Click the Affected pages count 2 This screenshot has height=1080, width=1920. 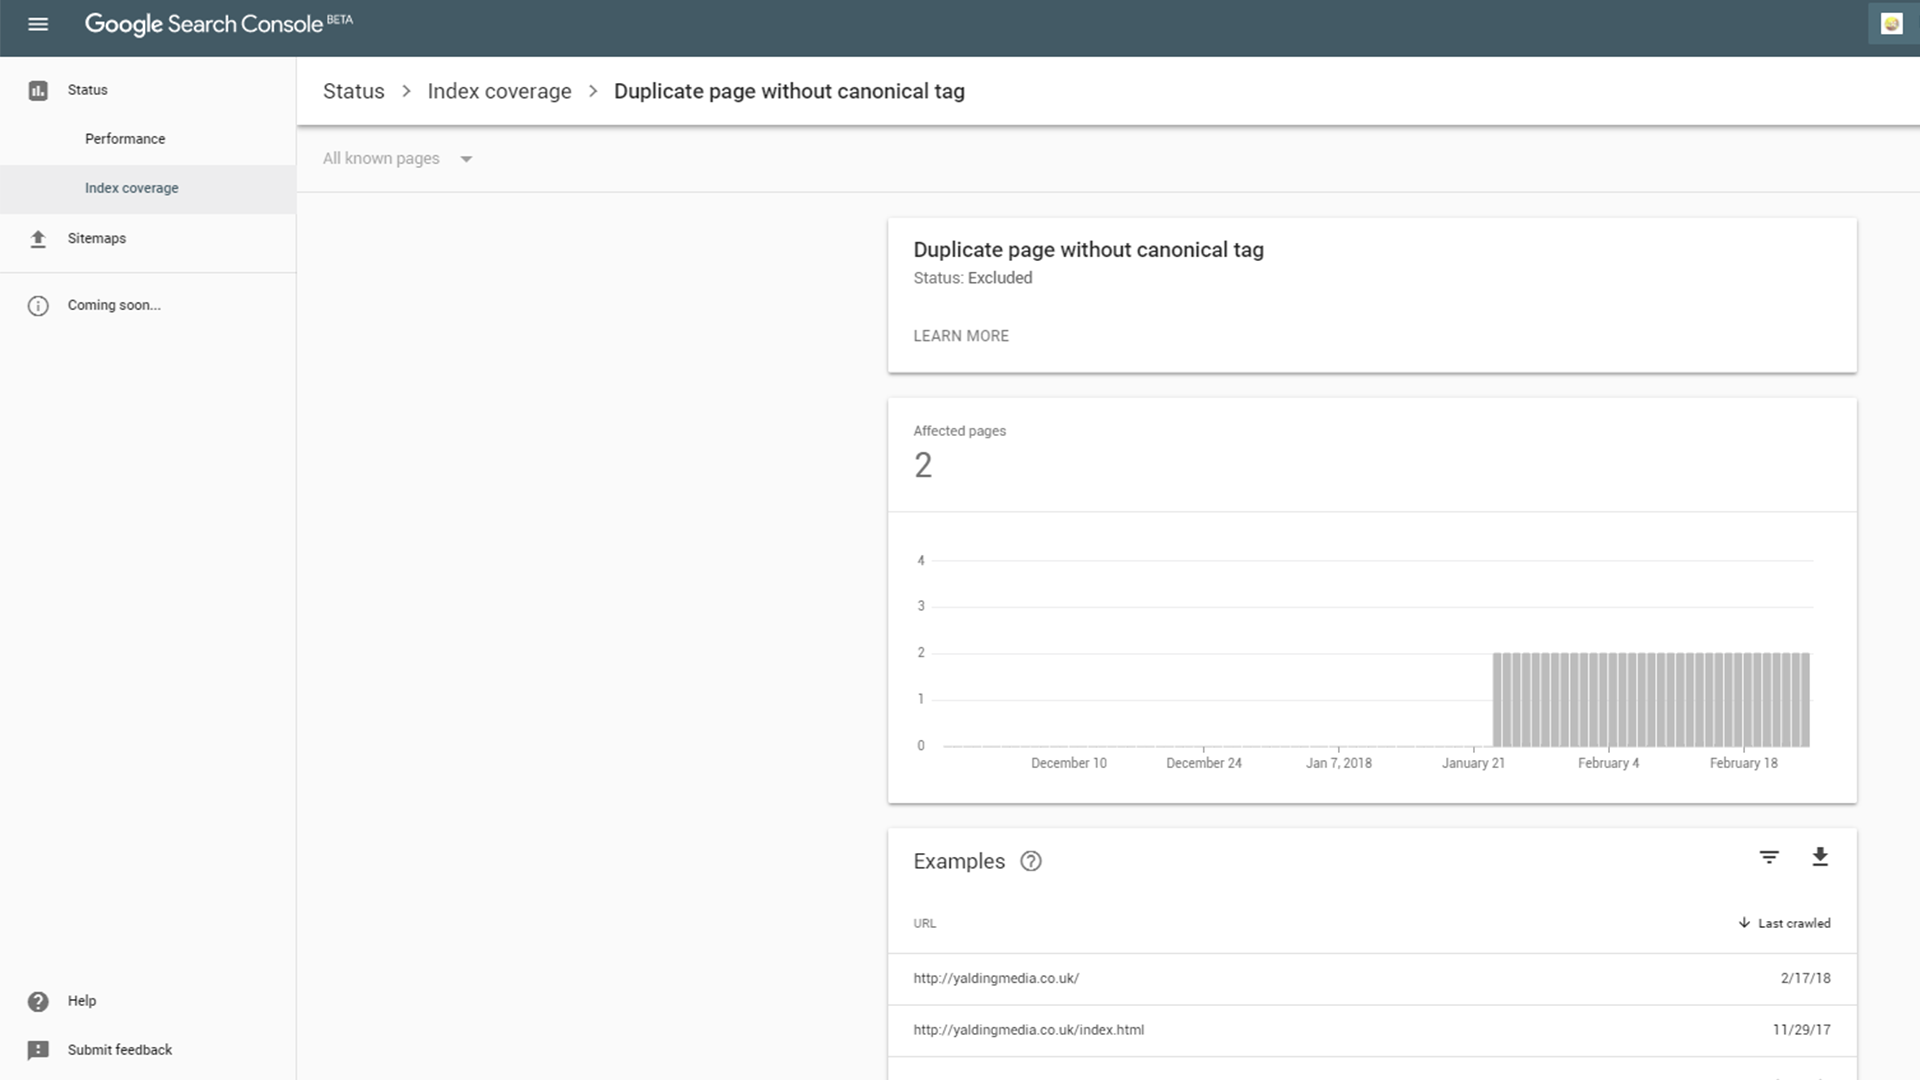(922, 465)
